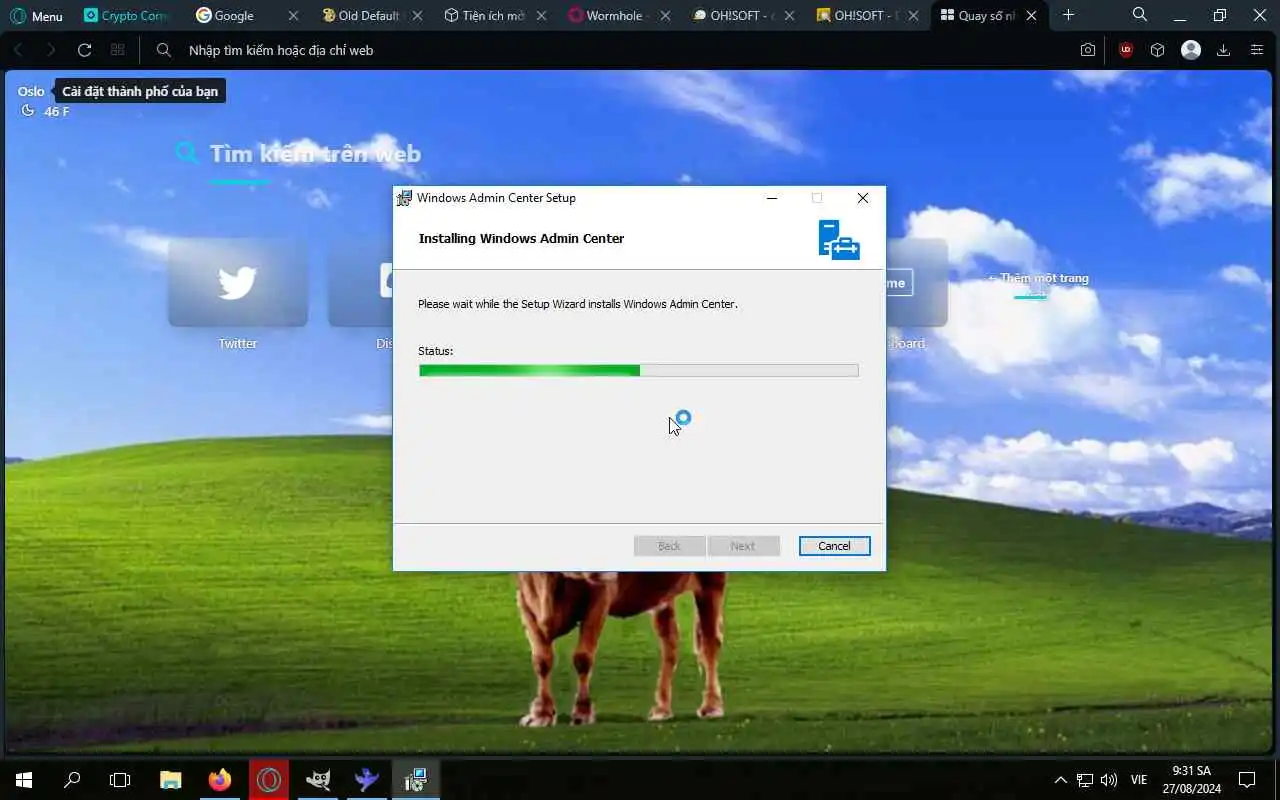The width and height of the screenshot is (1280, 800).
Task: Close the Old Default tab
Action: pos(418,16)
